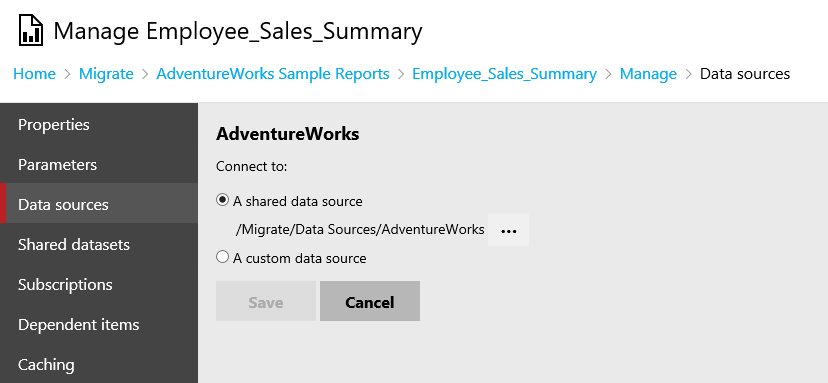The height and width of the screenshot is (383, 828).
Task: Go to Shared datasets section
Action: tap(99, 245)
